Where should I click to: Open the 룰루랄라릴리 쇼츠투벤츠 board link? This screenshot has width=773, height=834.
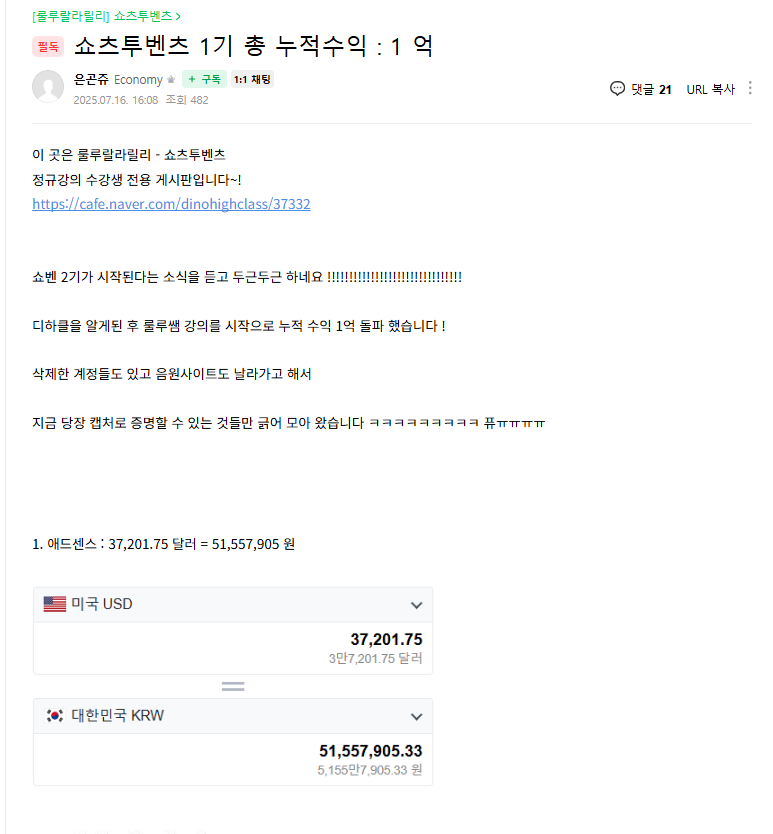tap(102, 16)
